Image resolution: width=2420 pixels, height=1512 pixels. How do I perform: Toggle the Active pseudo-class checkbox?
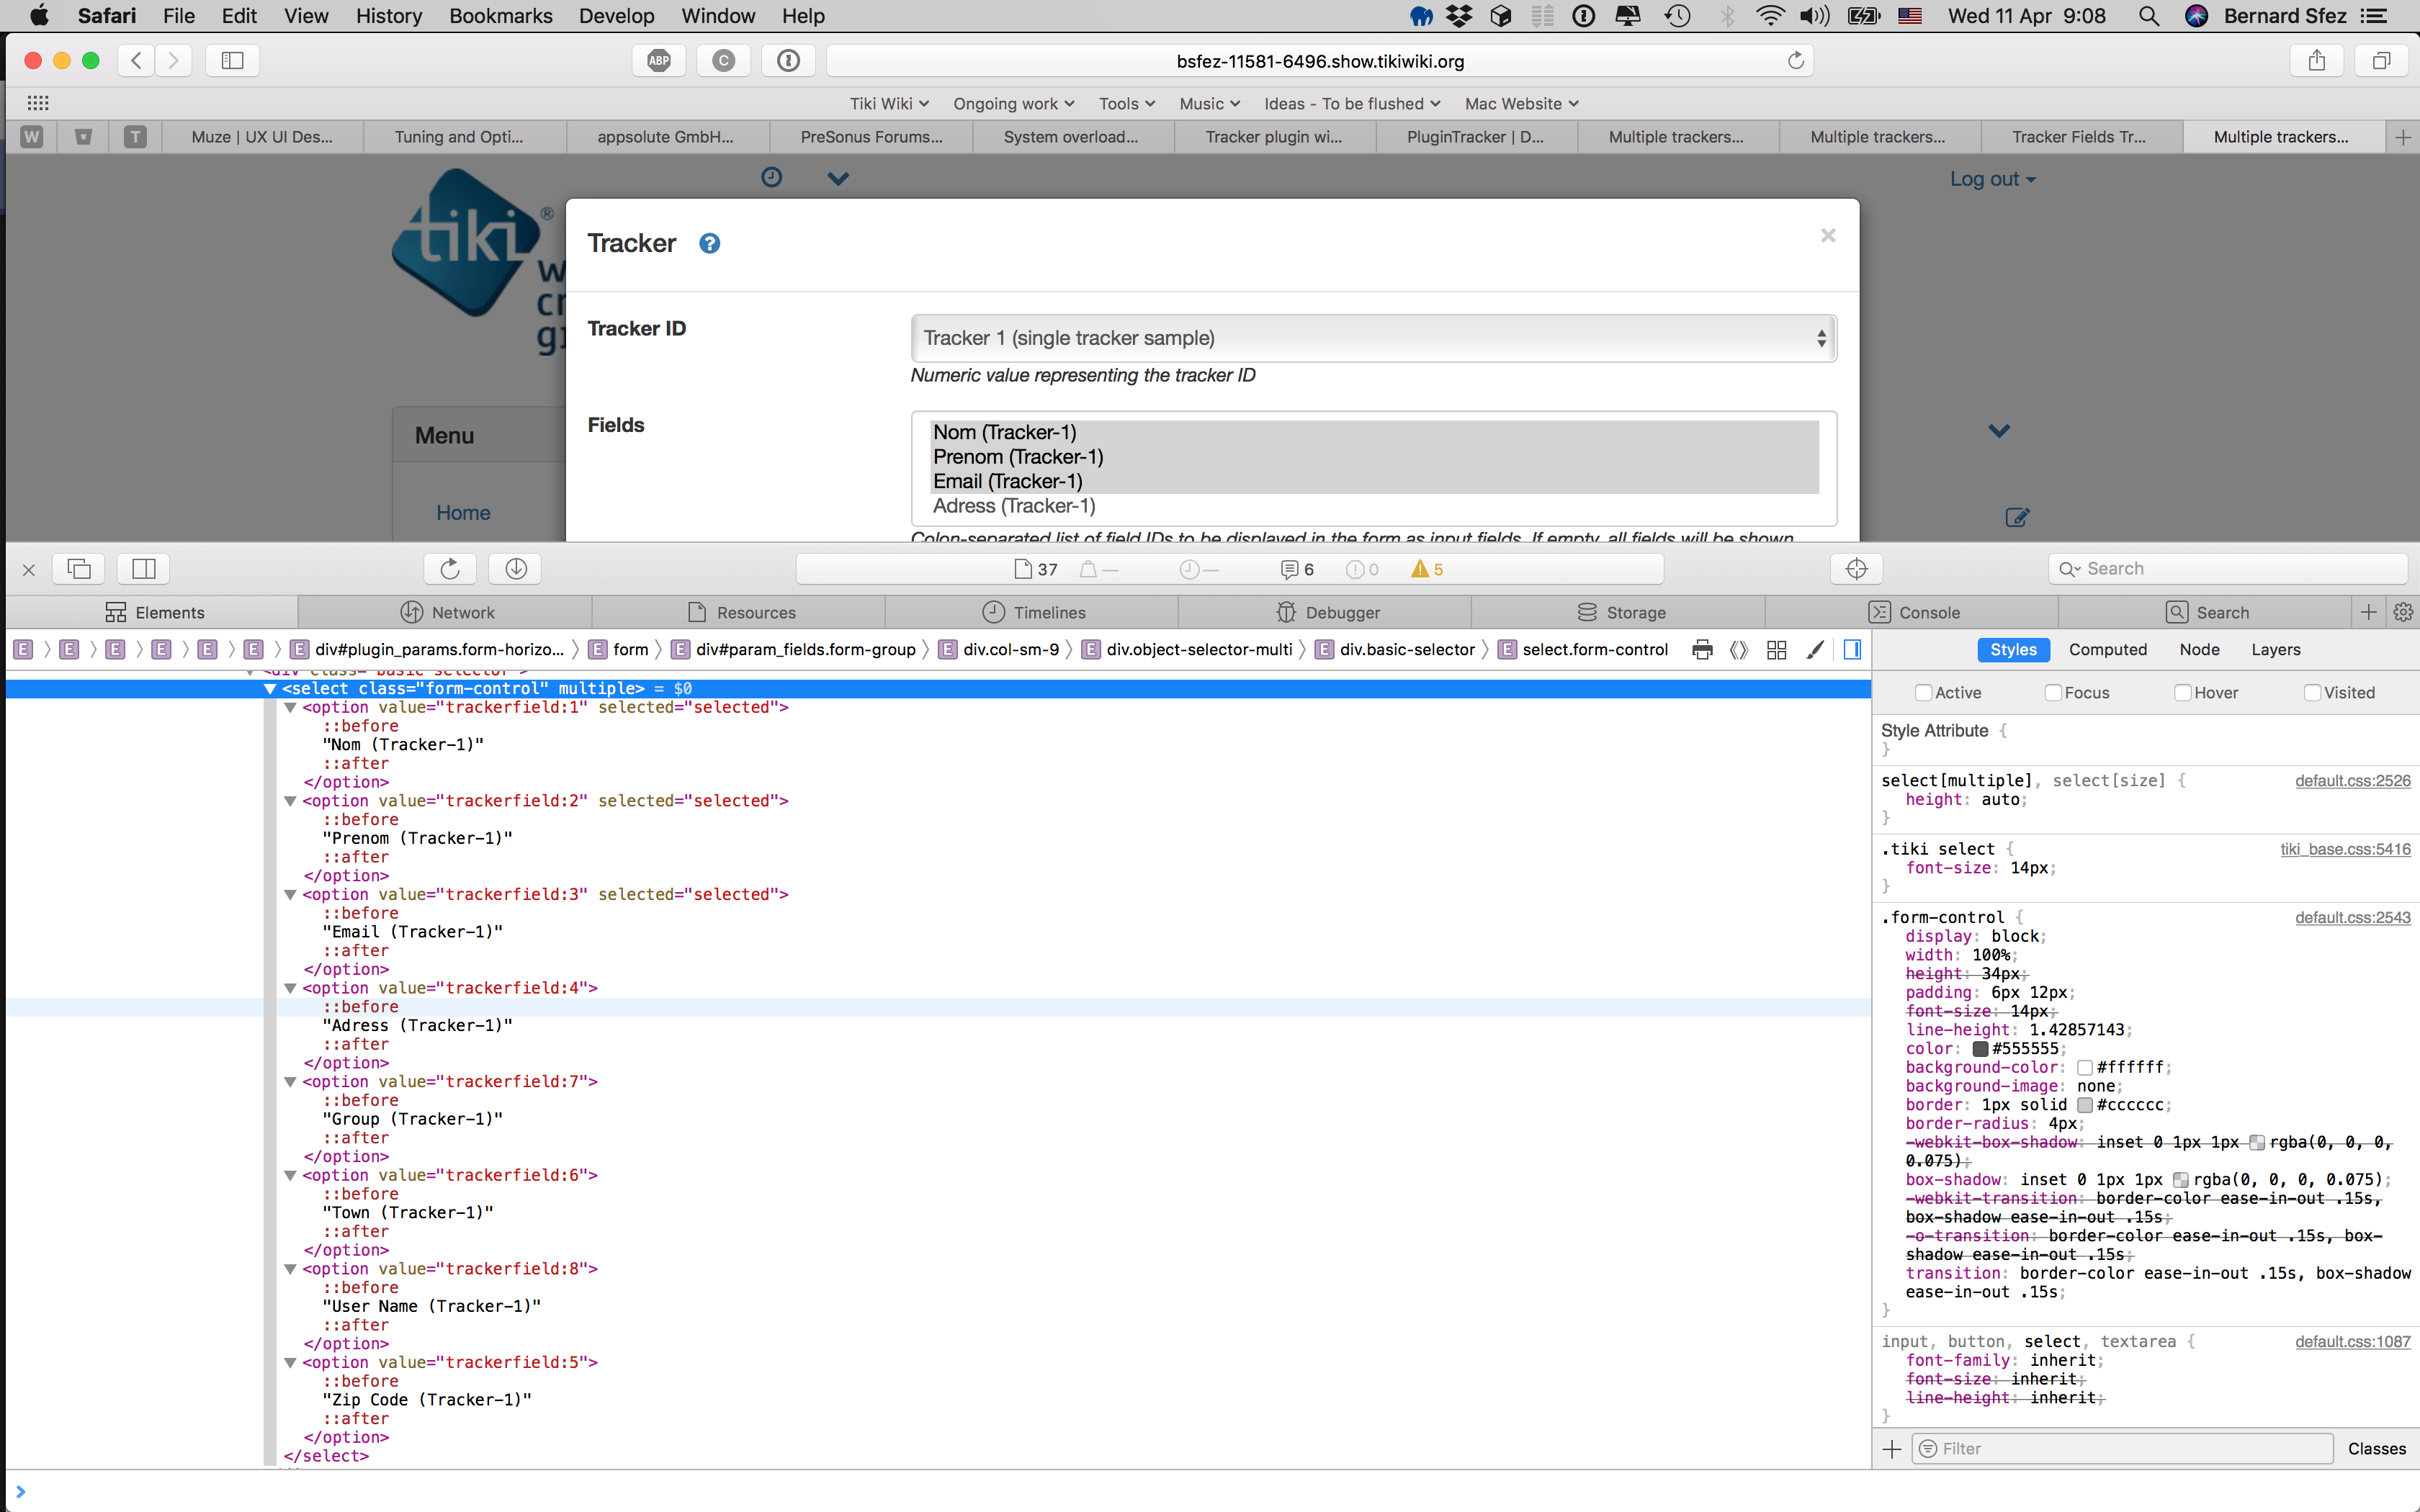pos(1923,693)
